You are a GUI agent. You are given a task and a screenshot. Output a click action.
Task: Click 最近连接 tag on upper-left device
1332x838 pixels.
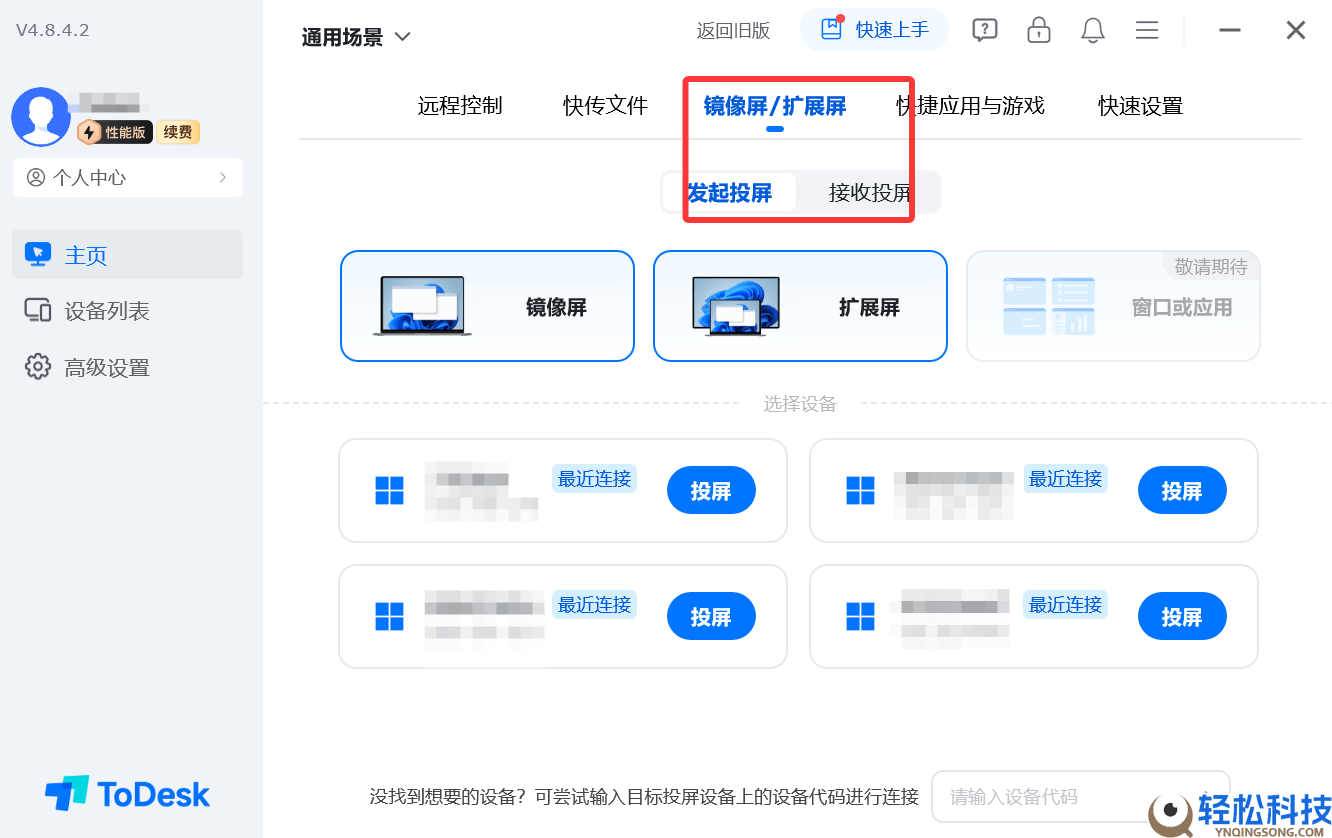tap(594, 478)
